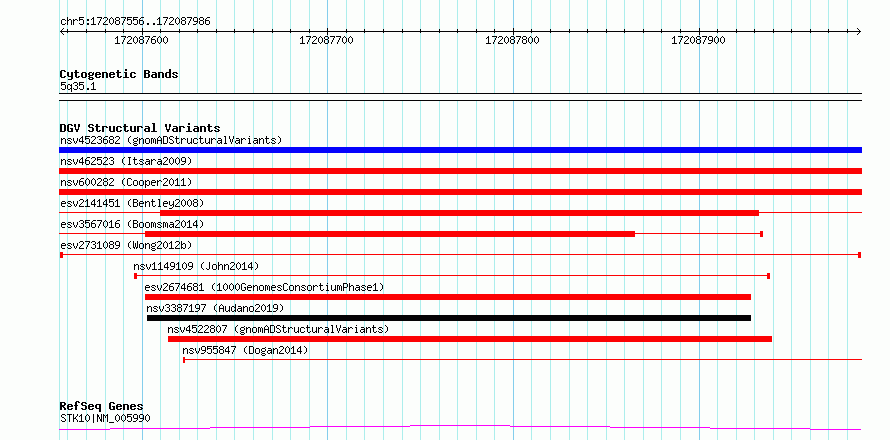
Task: Open variant label esv3567016 (Boomsma2014)
Action: [132, 224]
